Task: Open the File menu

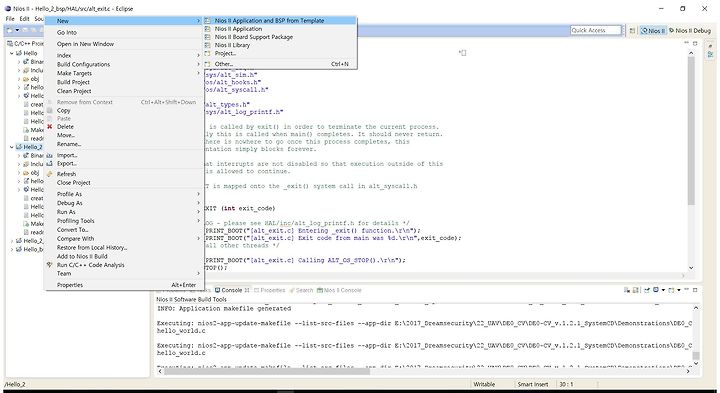Action: [x=10, y=19]
